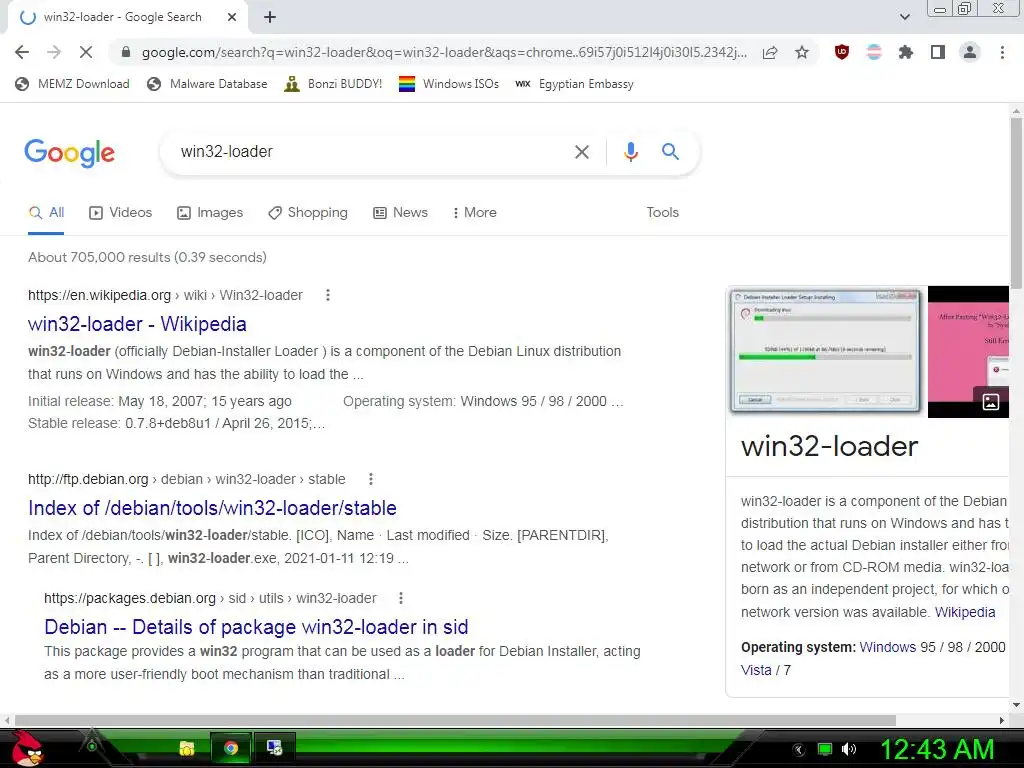Open the network computers taskbar app
This screenshot has height=768, width=1024.
275,748
